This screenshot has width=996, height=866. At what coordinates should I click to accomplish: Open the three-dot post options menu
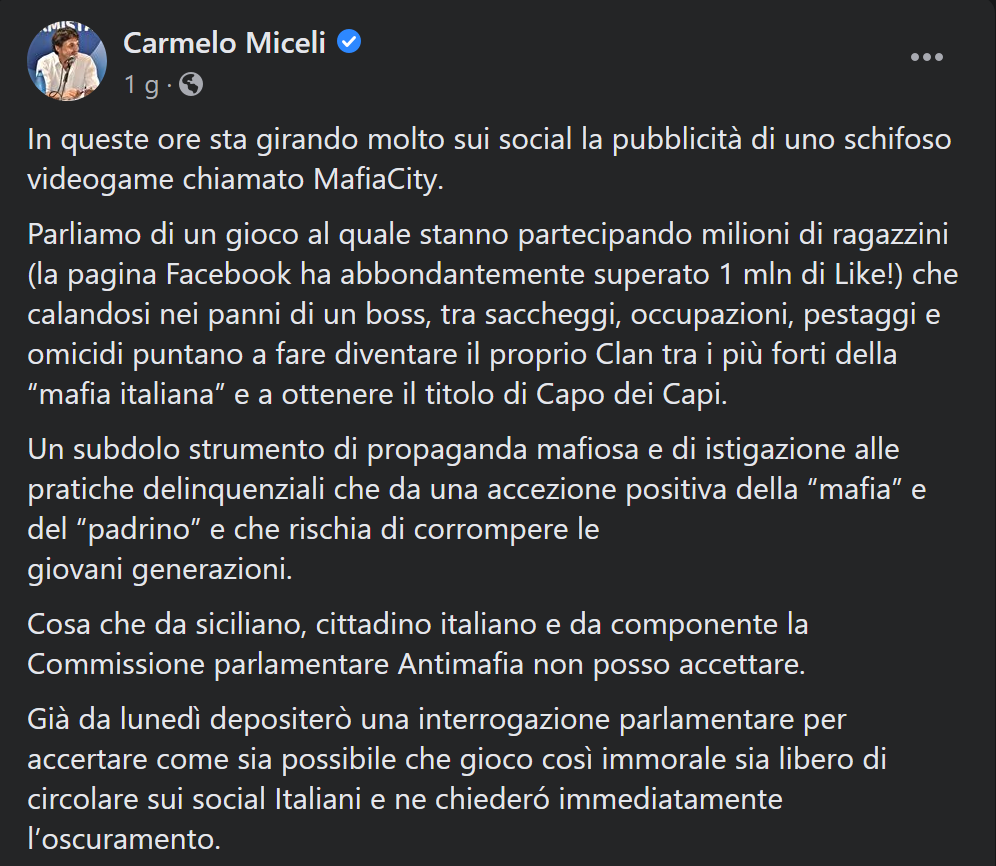click(x=926, y=57)
